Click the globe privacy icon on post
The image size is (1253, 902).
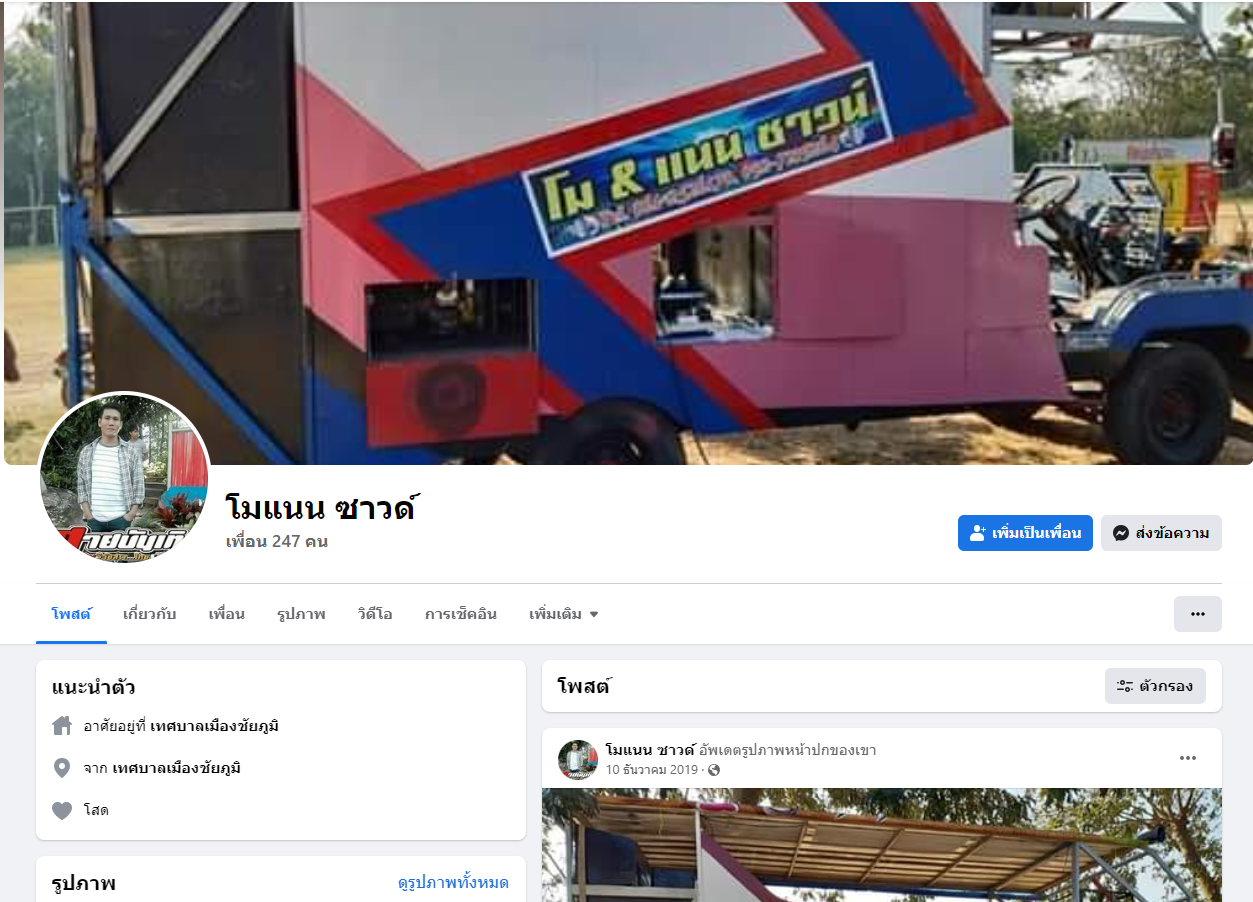(x=714, y=770)
